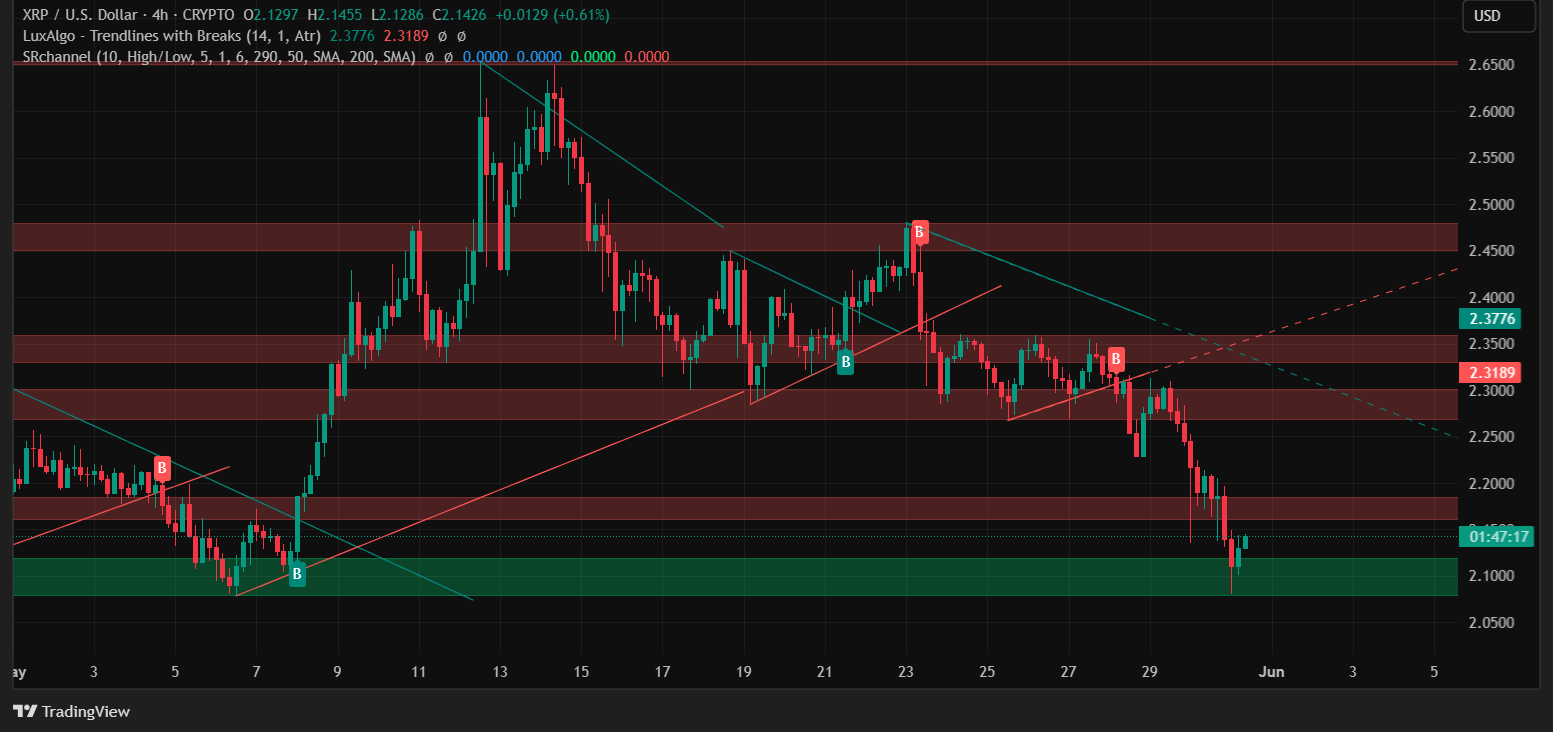
Task: Click the +0.0129 (+0.61%) change value
Action: click(553, 15)
